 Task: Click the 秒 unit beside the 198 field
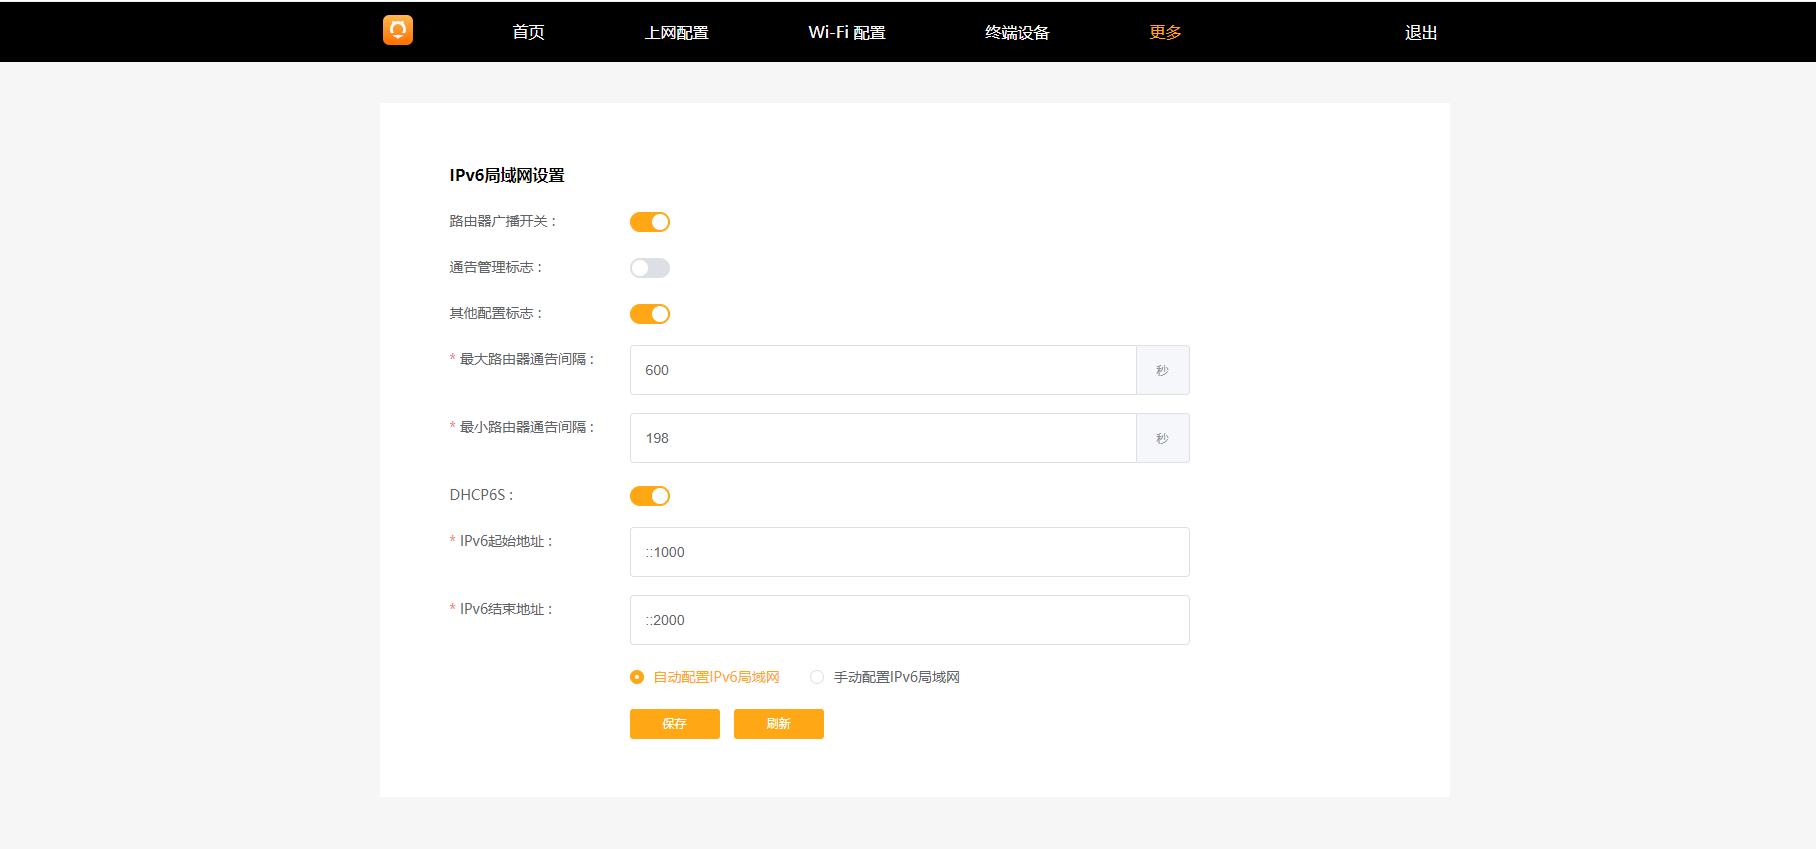[x=1162, y=438]
